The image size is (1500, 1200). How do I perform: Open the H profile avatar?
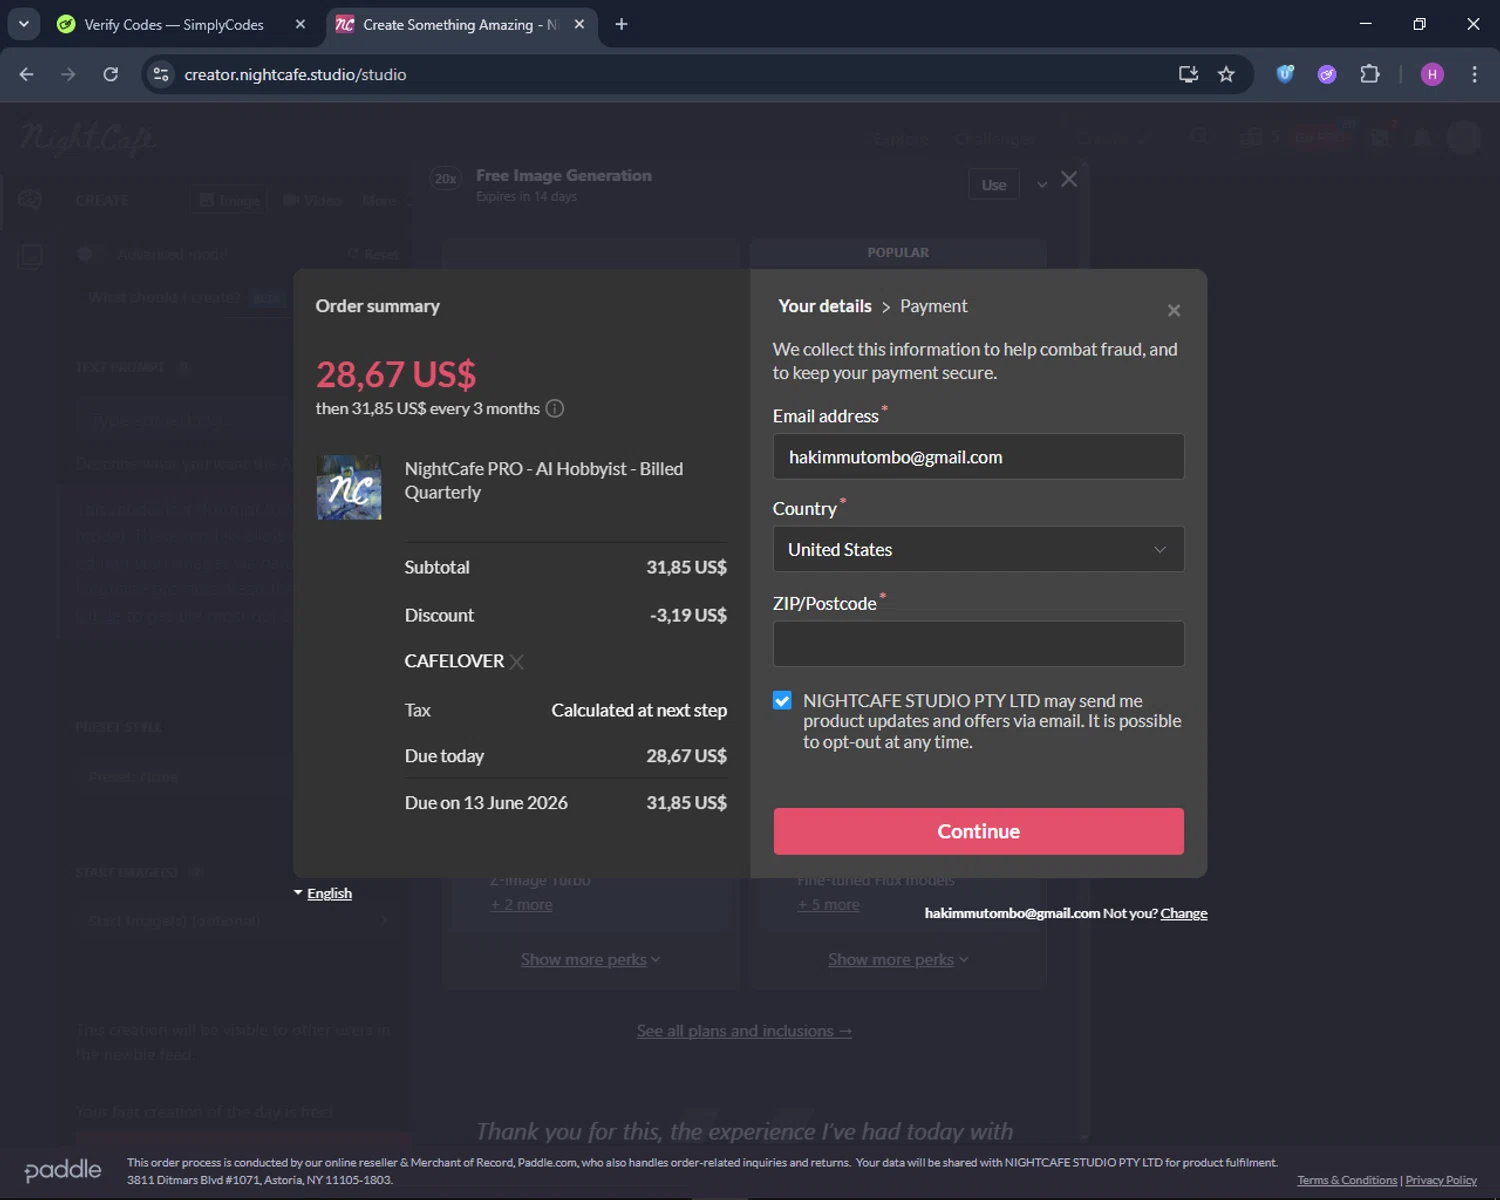[1431, 74]
